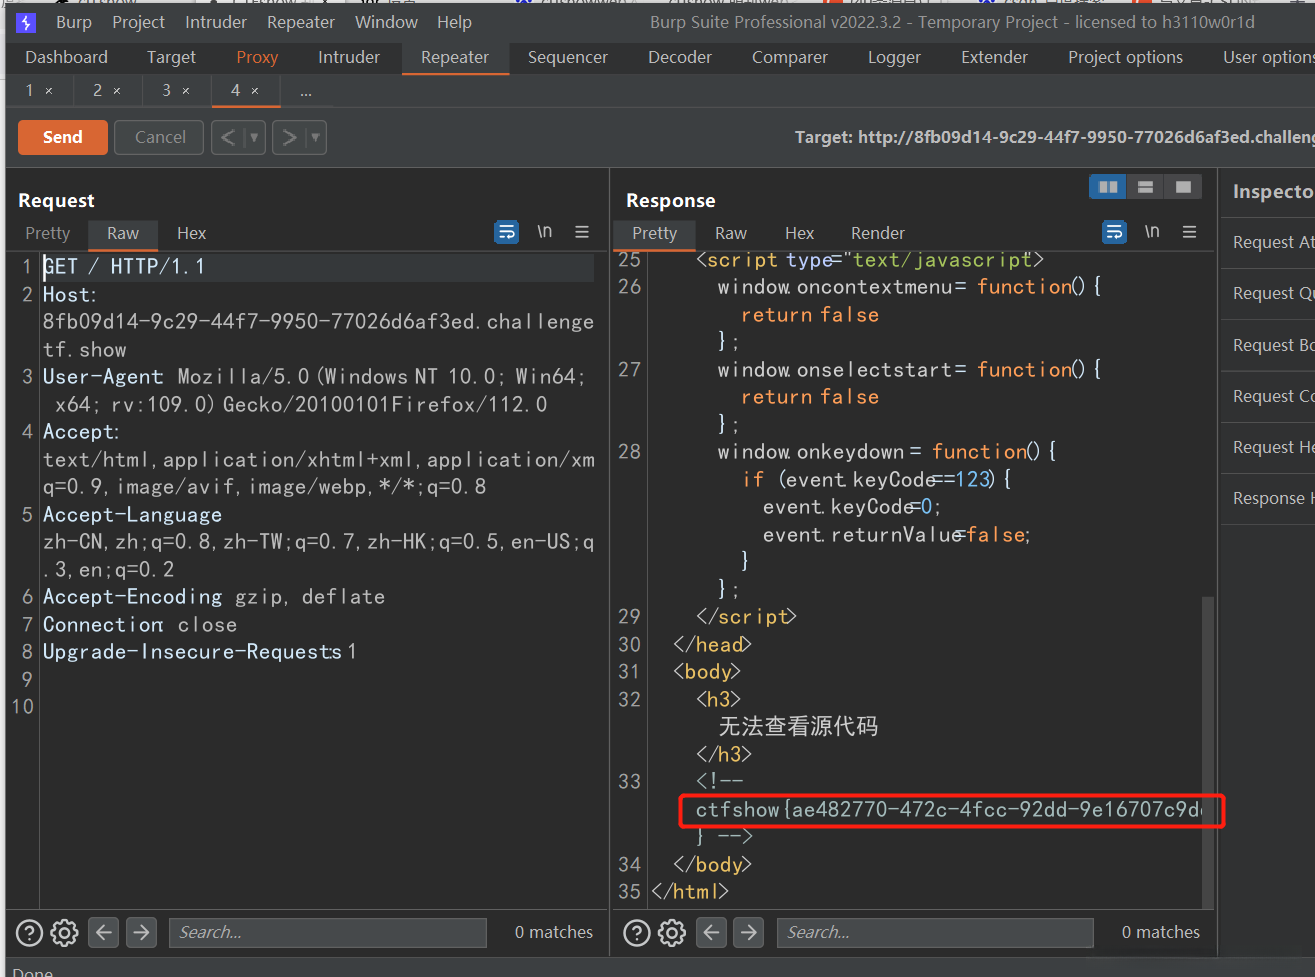This screenshot has height=977, width=1315.
Task: Select top-bottom split layout icon
Action: [x=1146, y=187]
